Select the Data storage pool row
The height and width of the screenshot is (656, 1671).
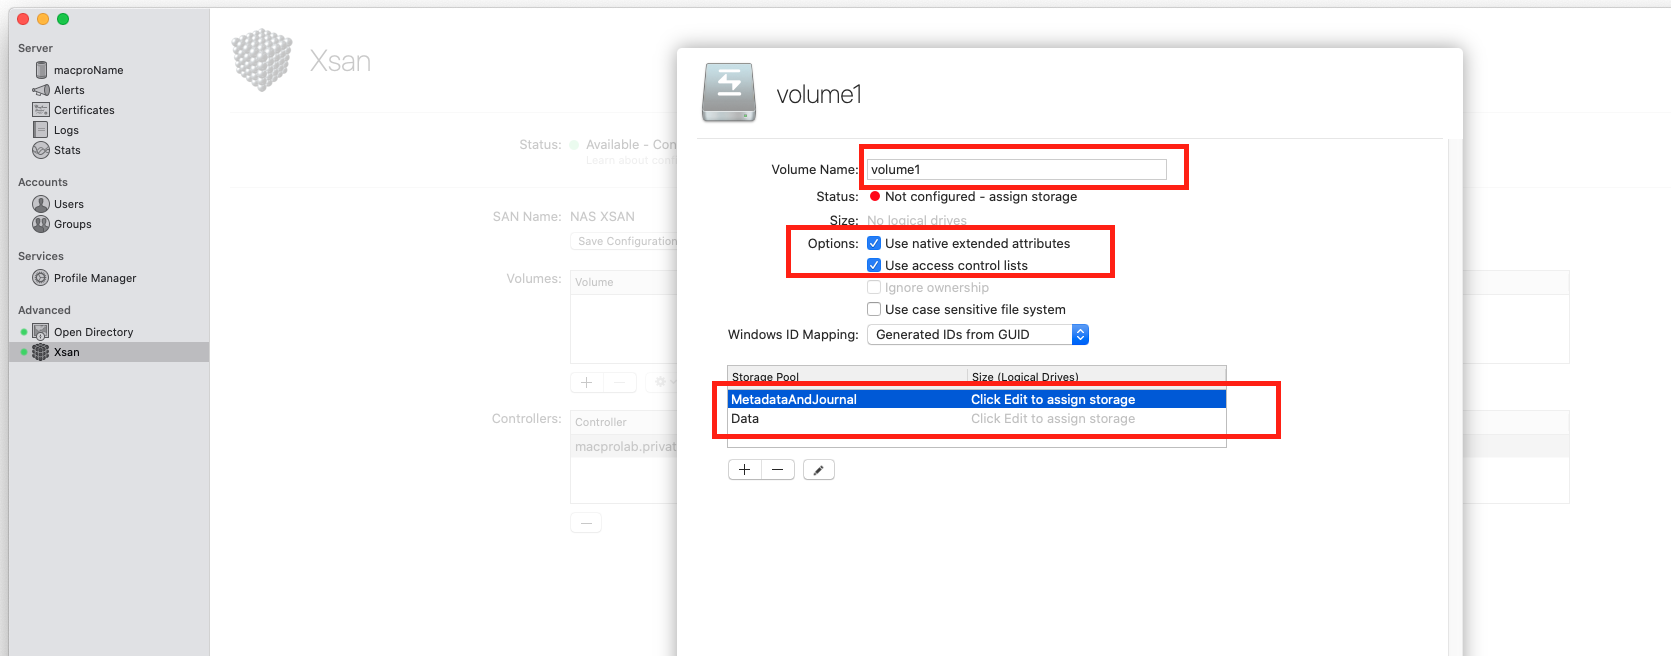[977, 419]
